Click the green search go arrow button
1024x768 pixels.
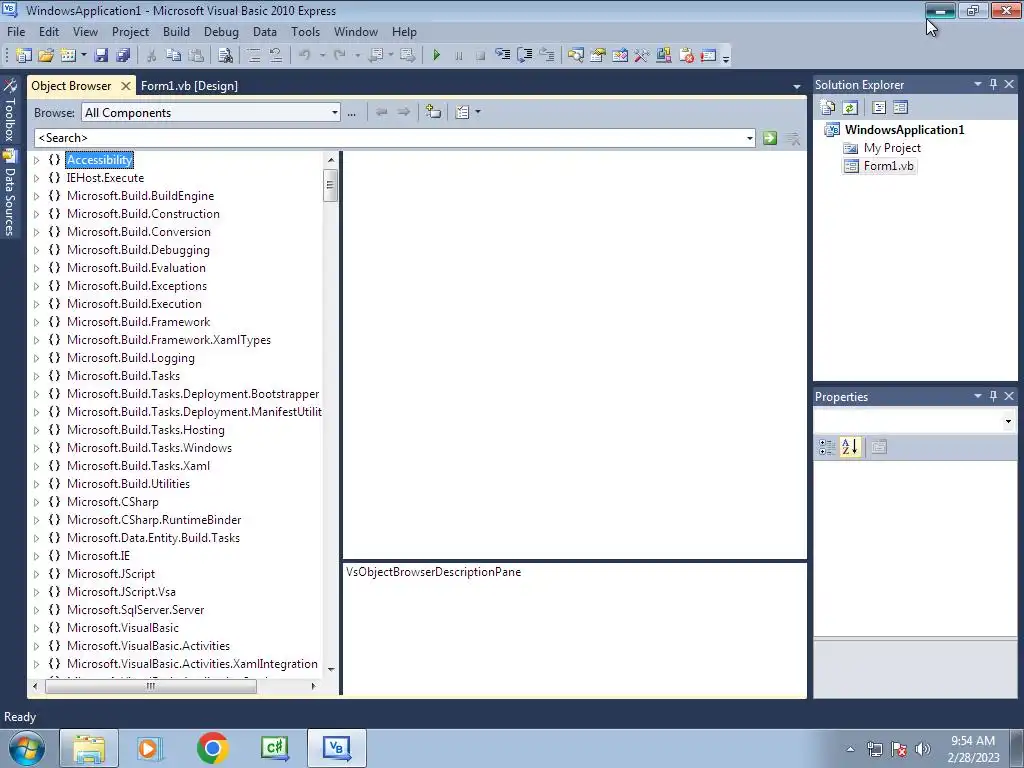(x=770, y=138)
